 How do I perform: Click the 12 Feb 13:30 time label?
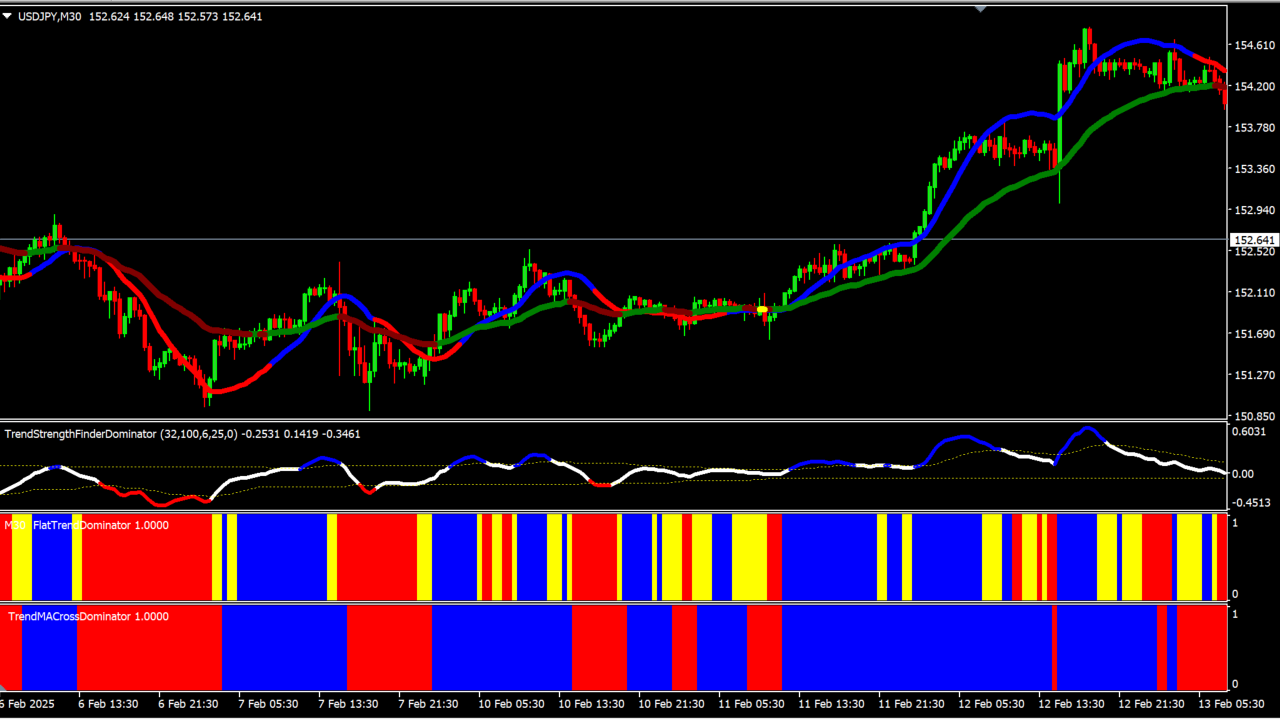pyautogui.click(x=1071, y=705)
